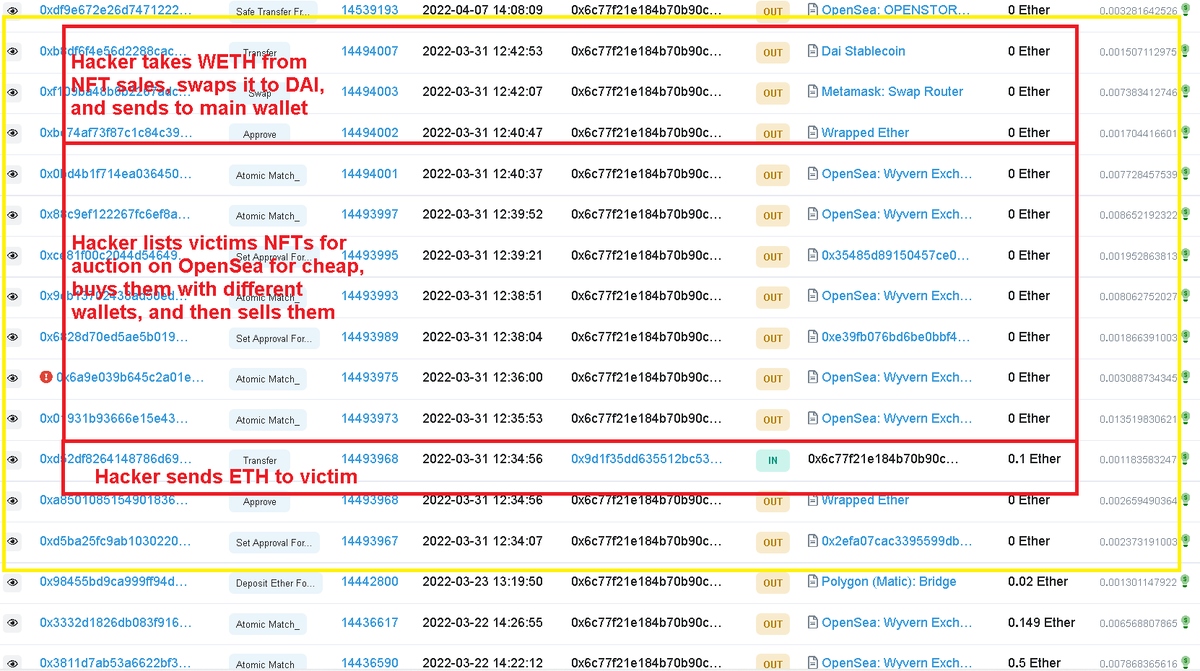Viewport: 1200px width, 671px height.
Task: Click the lightbulb icon beside fee 0.006568807865
Action: 1185,623
